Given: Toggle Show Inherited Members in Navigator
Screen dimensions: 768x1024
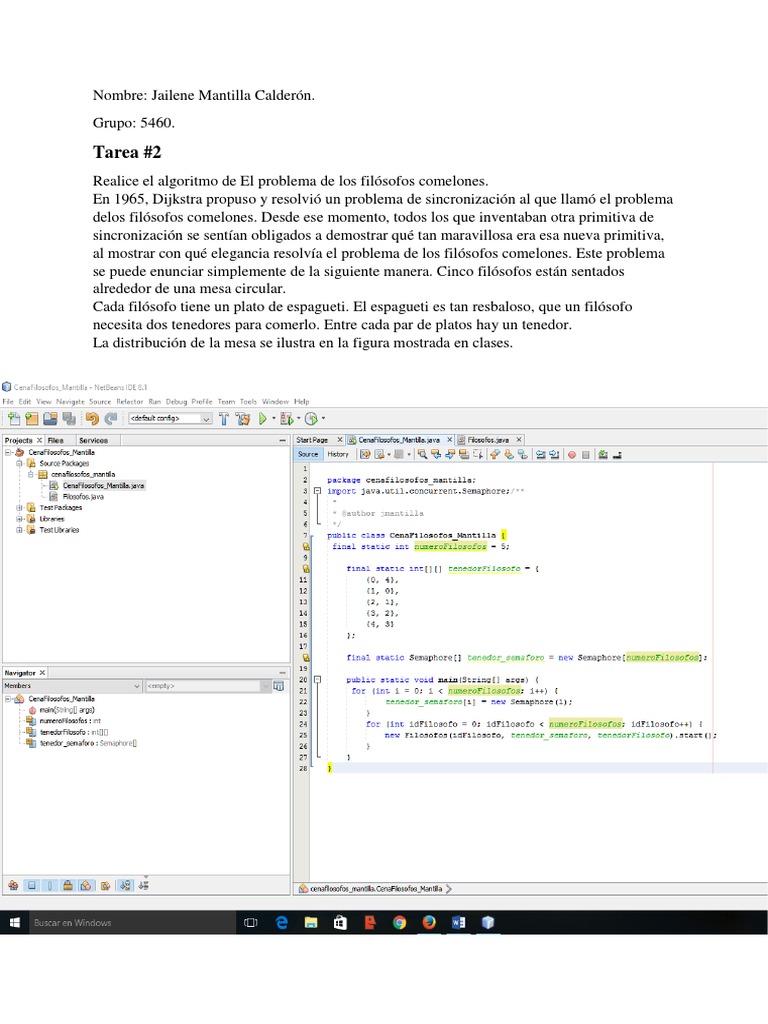Looking at the screenshot, I should pyautogui.click(x=12, y=884).
